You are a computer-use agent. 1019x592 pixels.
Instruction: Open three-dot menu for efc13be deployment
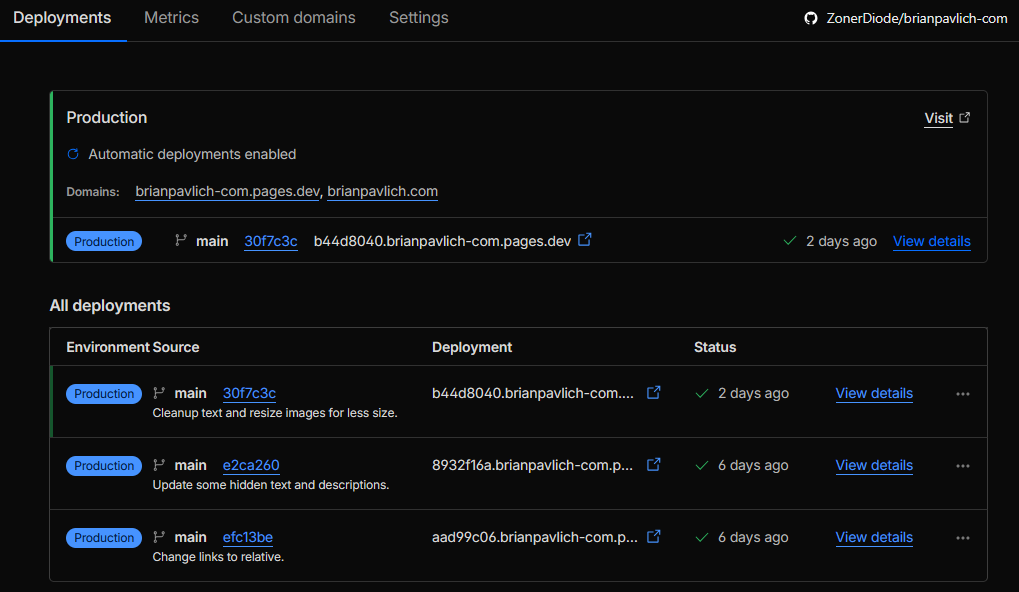point(962,538)
